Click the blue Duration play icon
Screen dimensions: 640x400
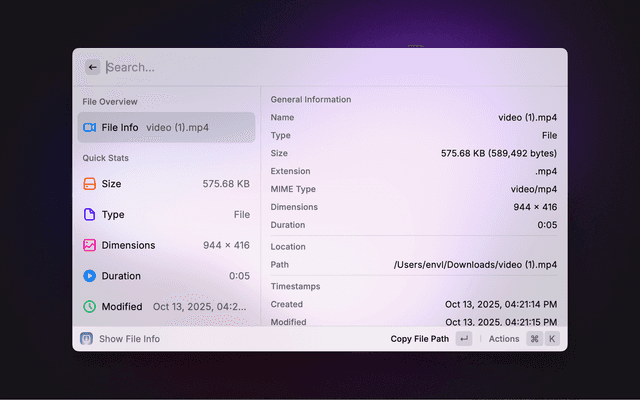click(89, 276)
